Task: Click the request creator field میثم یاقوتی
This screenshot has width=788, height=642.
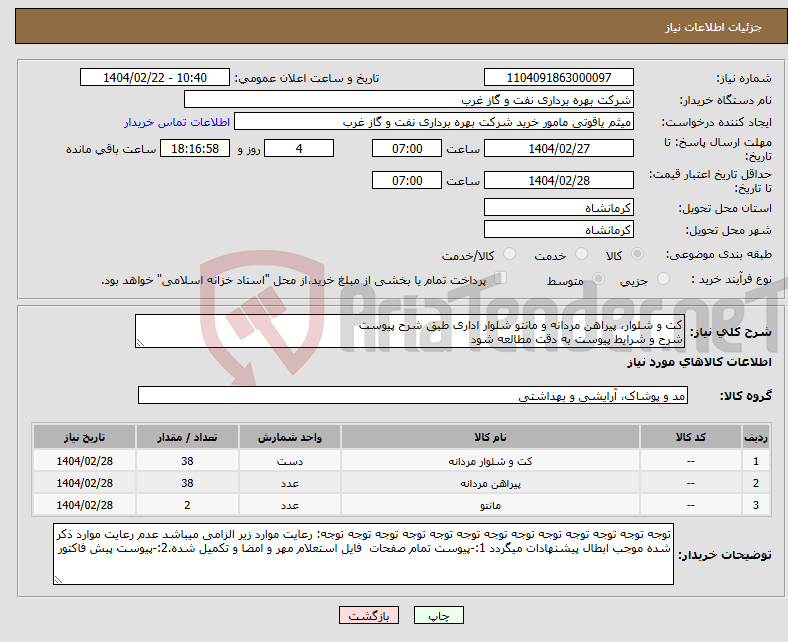Action: pyautogui.click(x=434, y=122)
